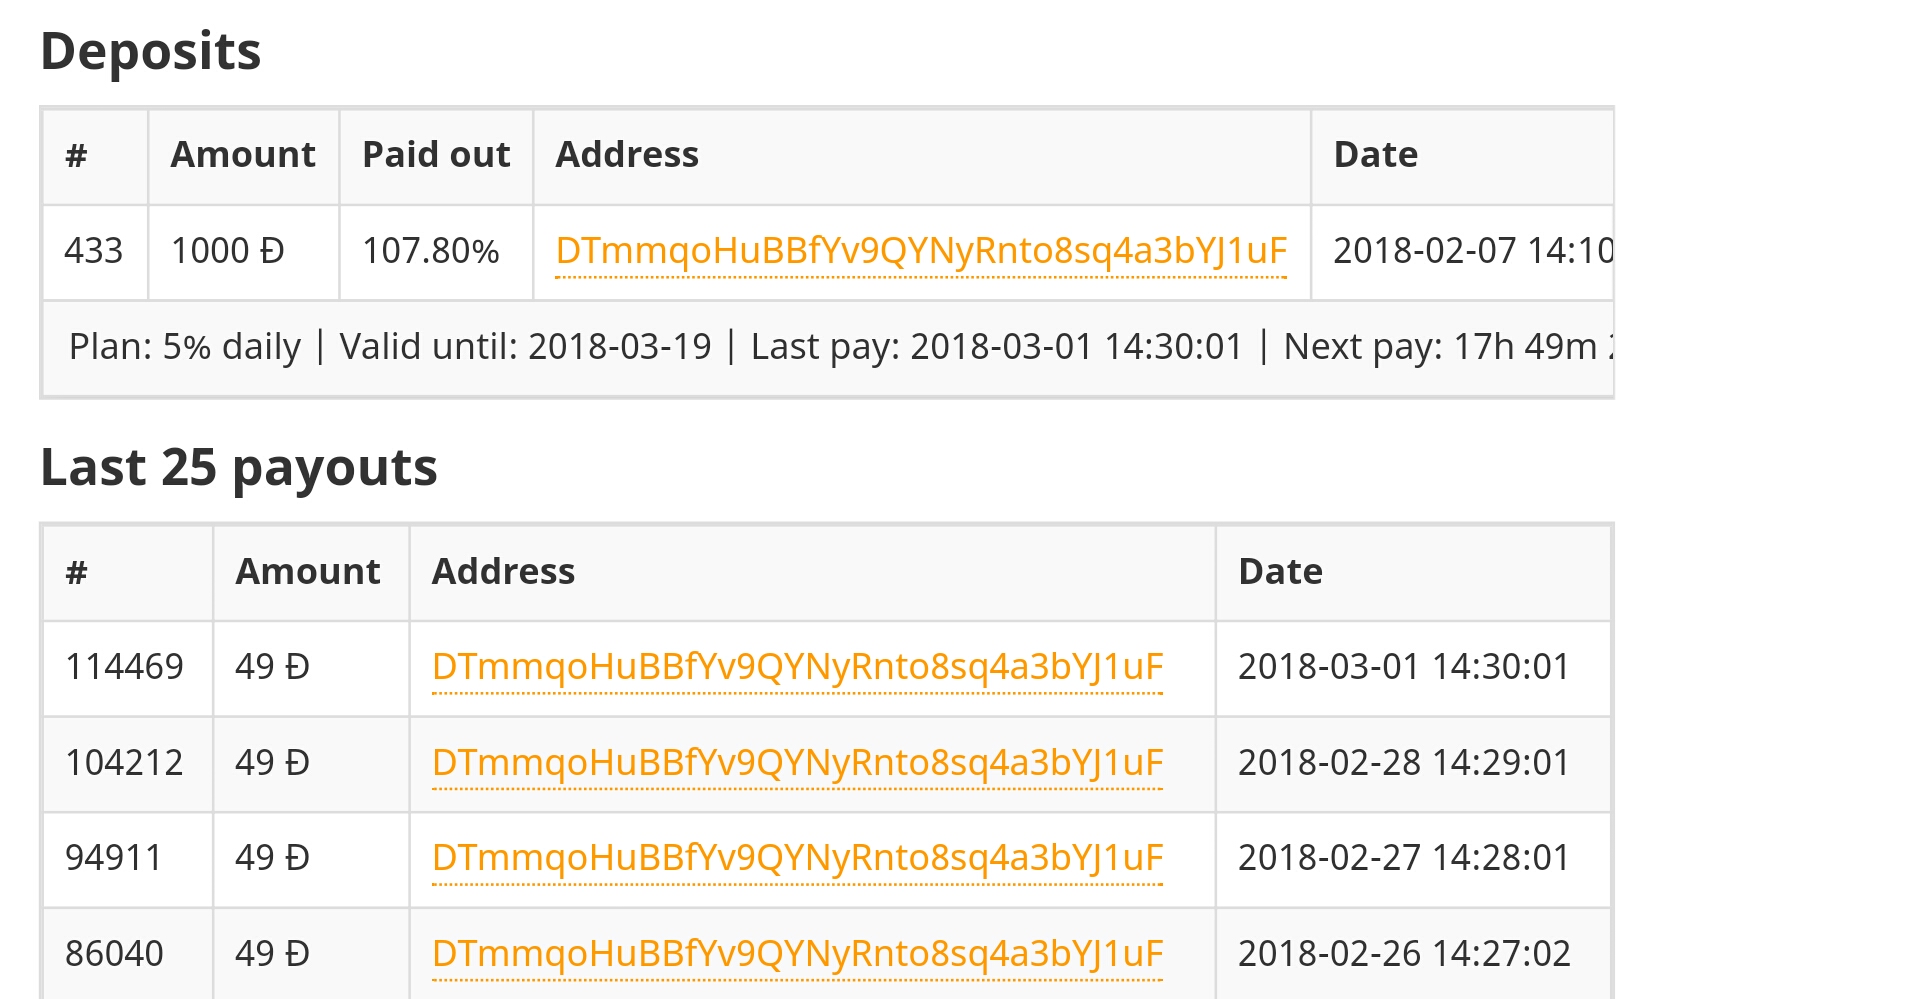Screen dimensions: 1918x999
Task: Click the Date header in payouts table
Action: (1413, 572)
